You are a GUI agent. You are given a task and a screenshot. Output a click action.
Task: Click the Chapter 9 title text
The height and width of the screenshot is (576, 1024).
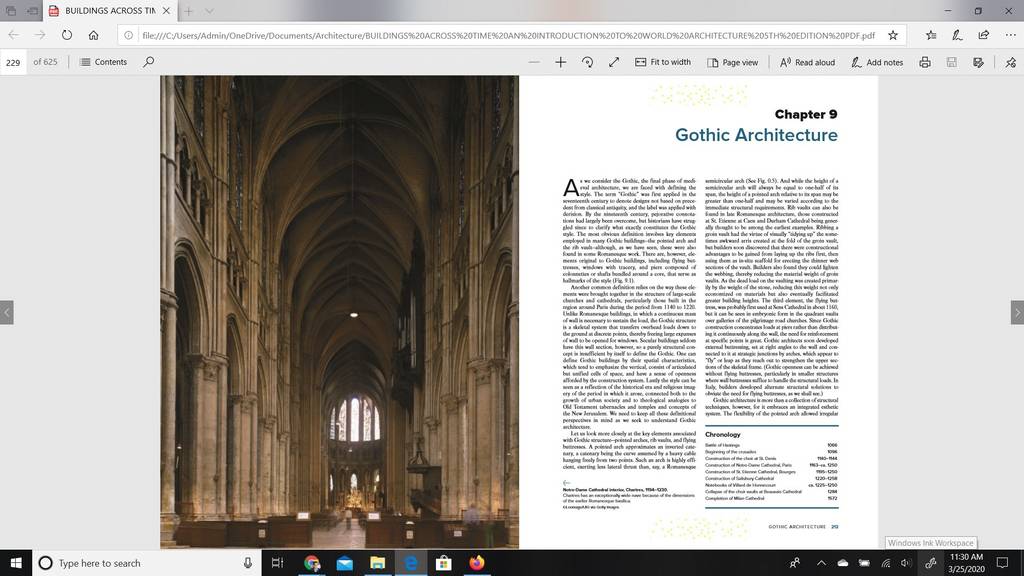click(806, 114)
